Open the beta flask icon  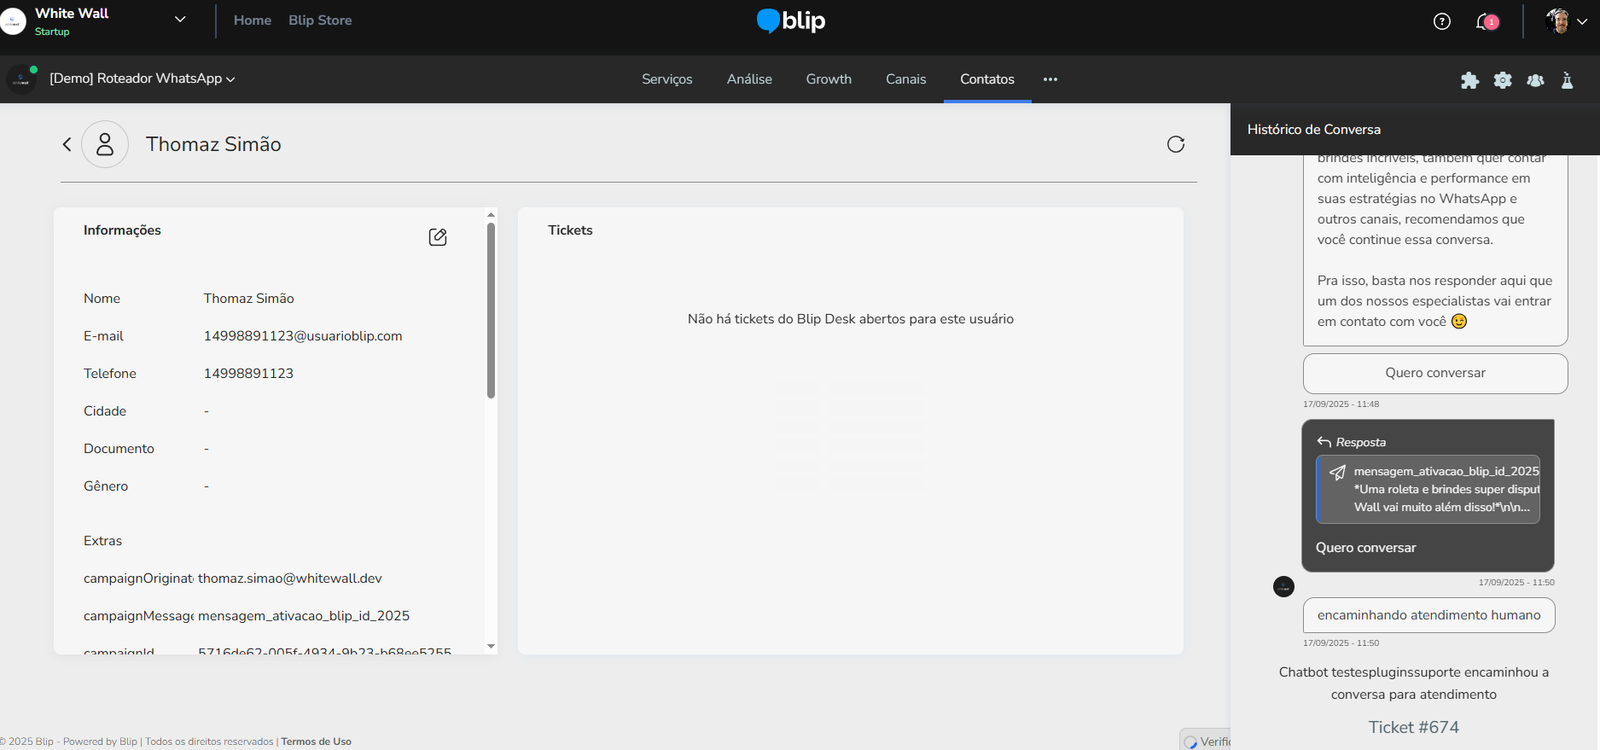coord(1567,80)
